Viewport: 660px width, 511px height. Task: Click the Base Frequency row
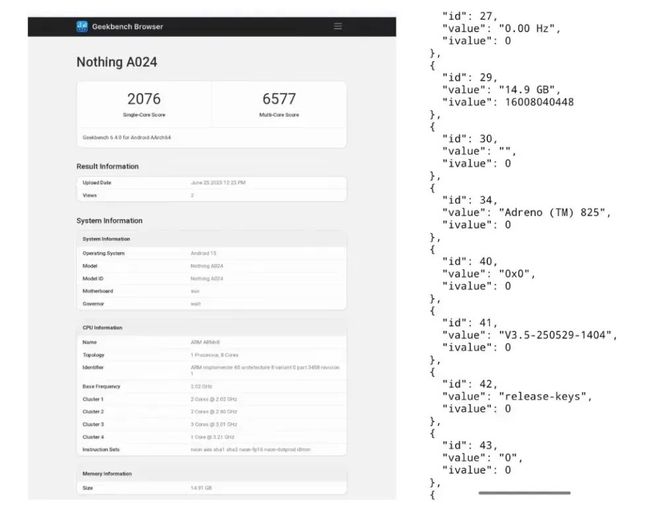tap(211, 386)
